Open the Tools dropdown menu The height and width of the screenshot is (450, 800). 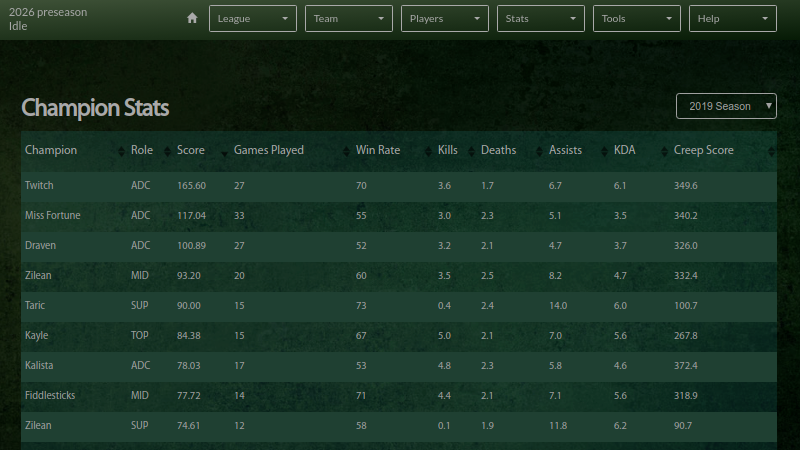pos(636,18)
